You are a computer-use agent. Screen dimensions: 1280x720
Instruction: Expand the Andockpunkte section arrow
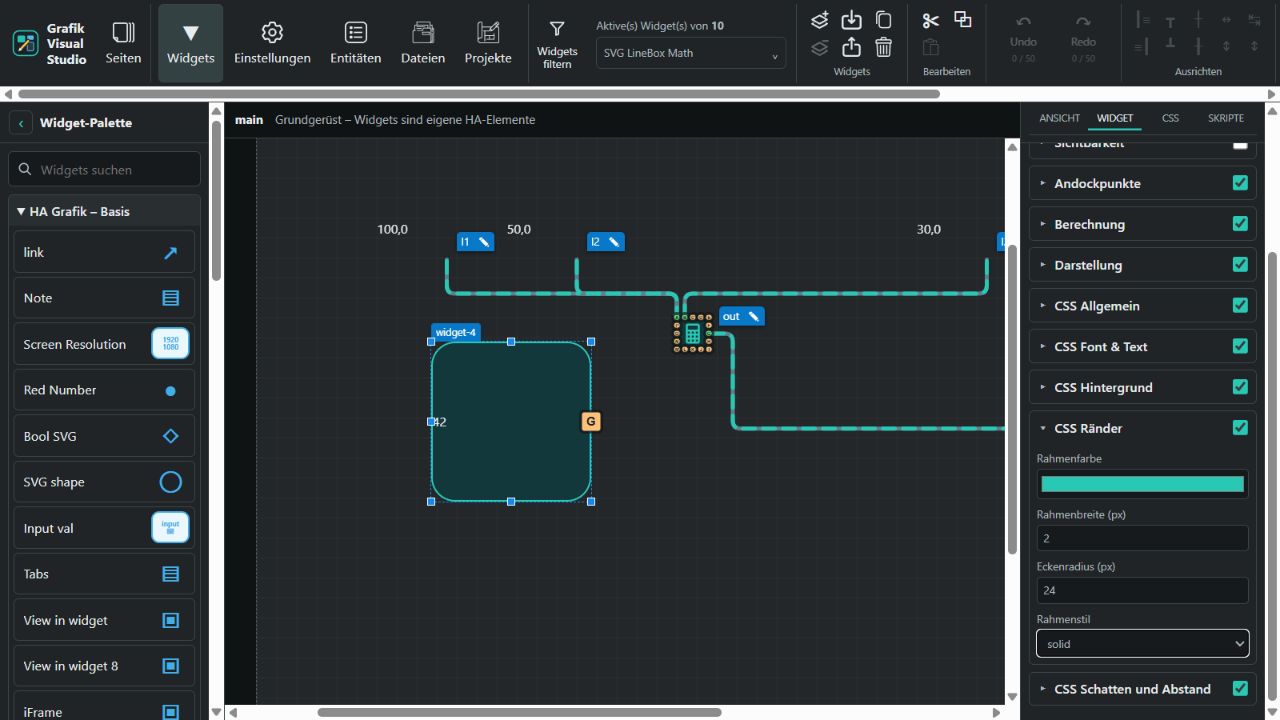click(x=1043, y=183)
